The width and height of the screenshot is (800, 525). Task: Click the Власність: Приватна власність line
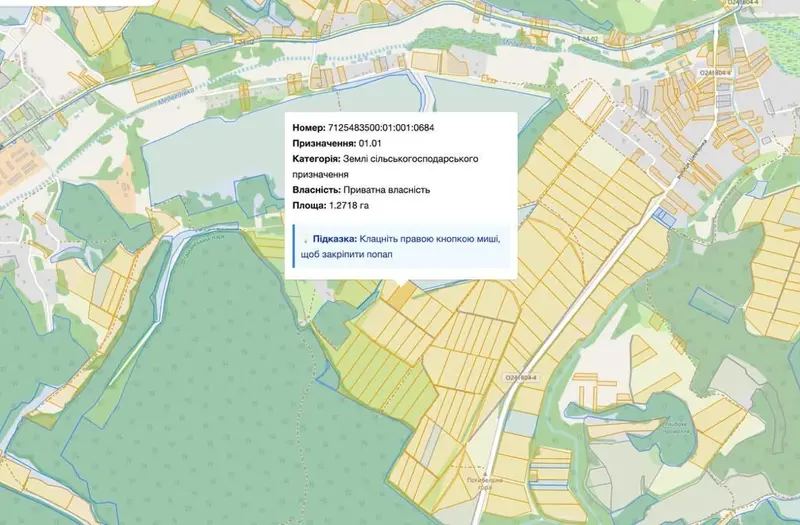tap(361, 190)
